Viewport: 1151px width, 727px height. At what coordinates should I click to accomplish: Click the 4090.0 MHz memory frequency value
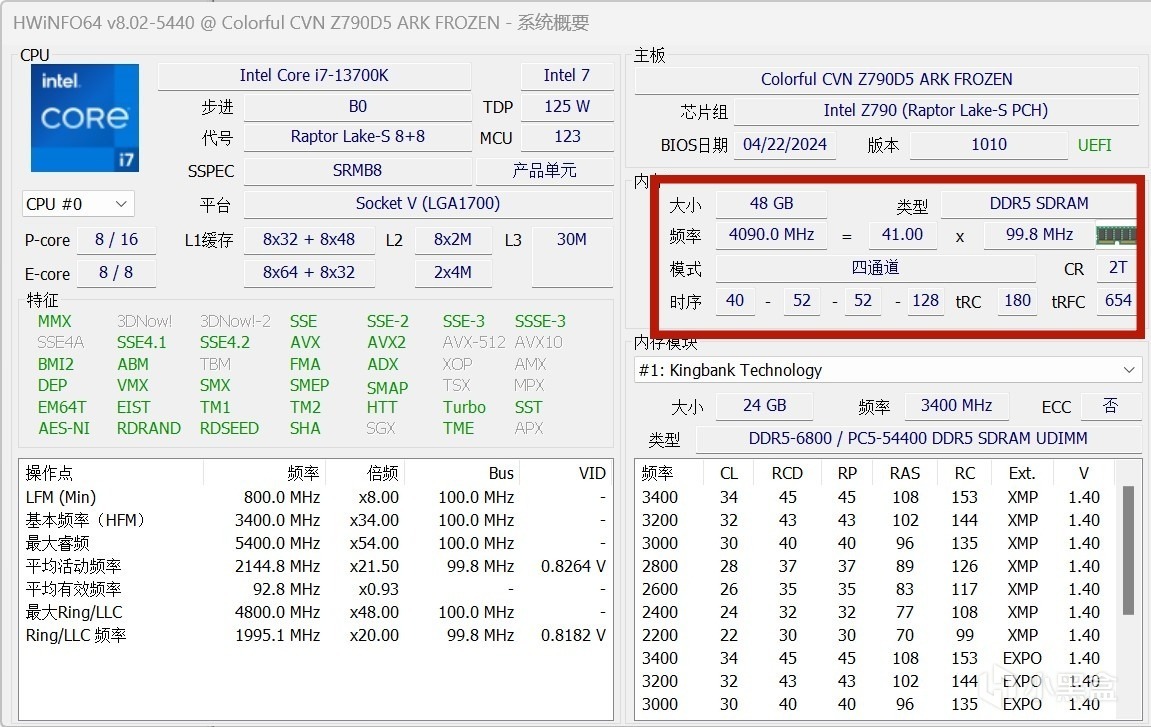pyautogui.click(x=771, y=235)
